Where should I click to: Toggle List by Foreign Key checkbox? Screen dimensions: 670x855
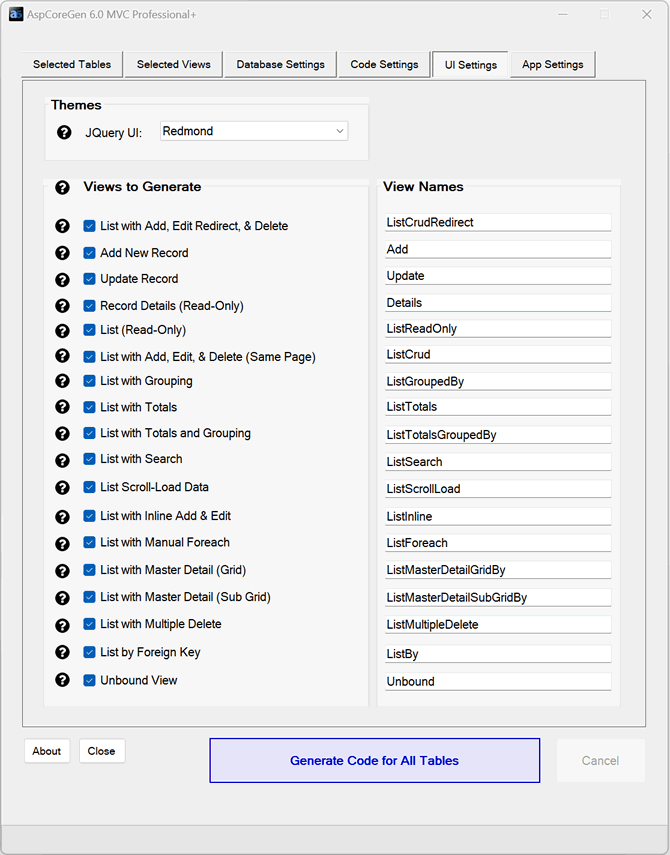tap(90, 652)
